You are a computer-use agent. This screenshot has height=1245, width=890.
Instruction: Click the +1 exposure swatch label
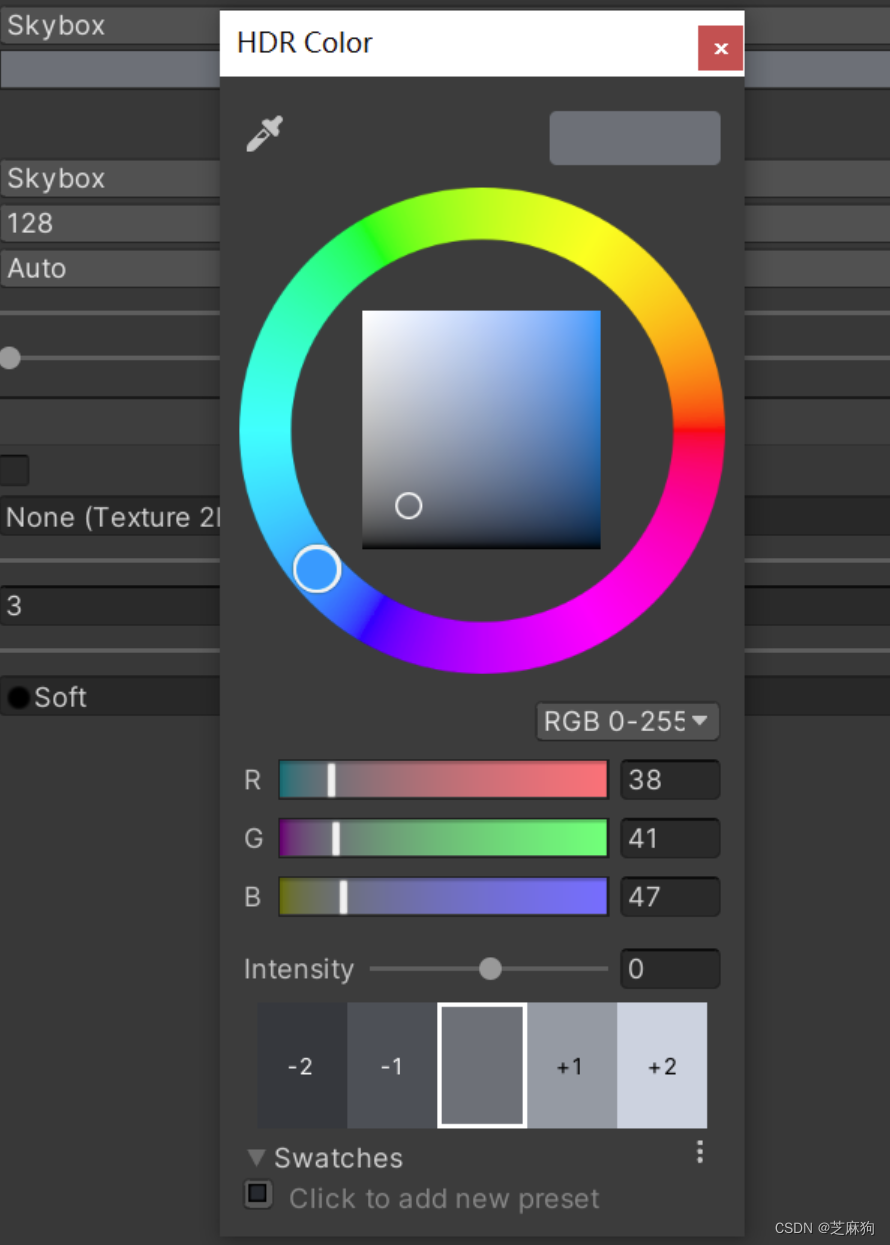click(571, 1065)
